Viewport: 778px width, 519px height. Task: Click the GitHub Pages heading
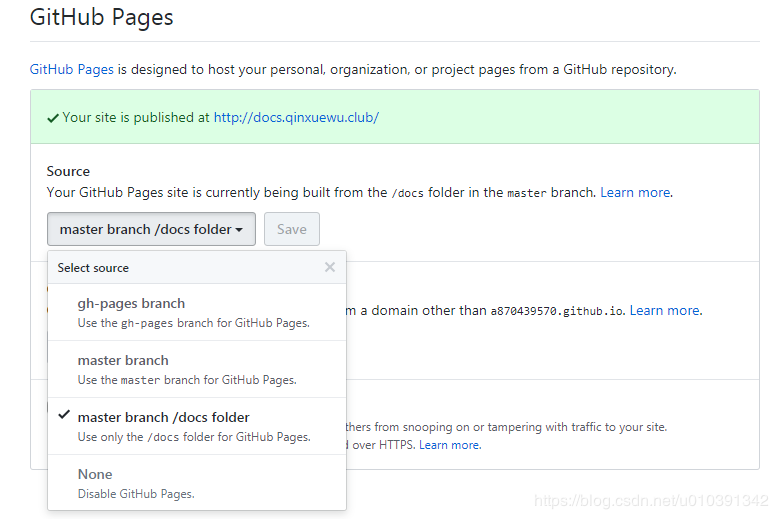(x=101, y=18)
